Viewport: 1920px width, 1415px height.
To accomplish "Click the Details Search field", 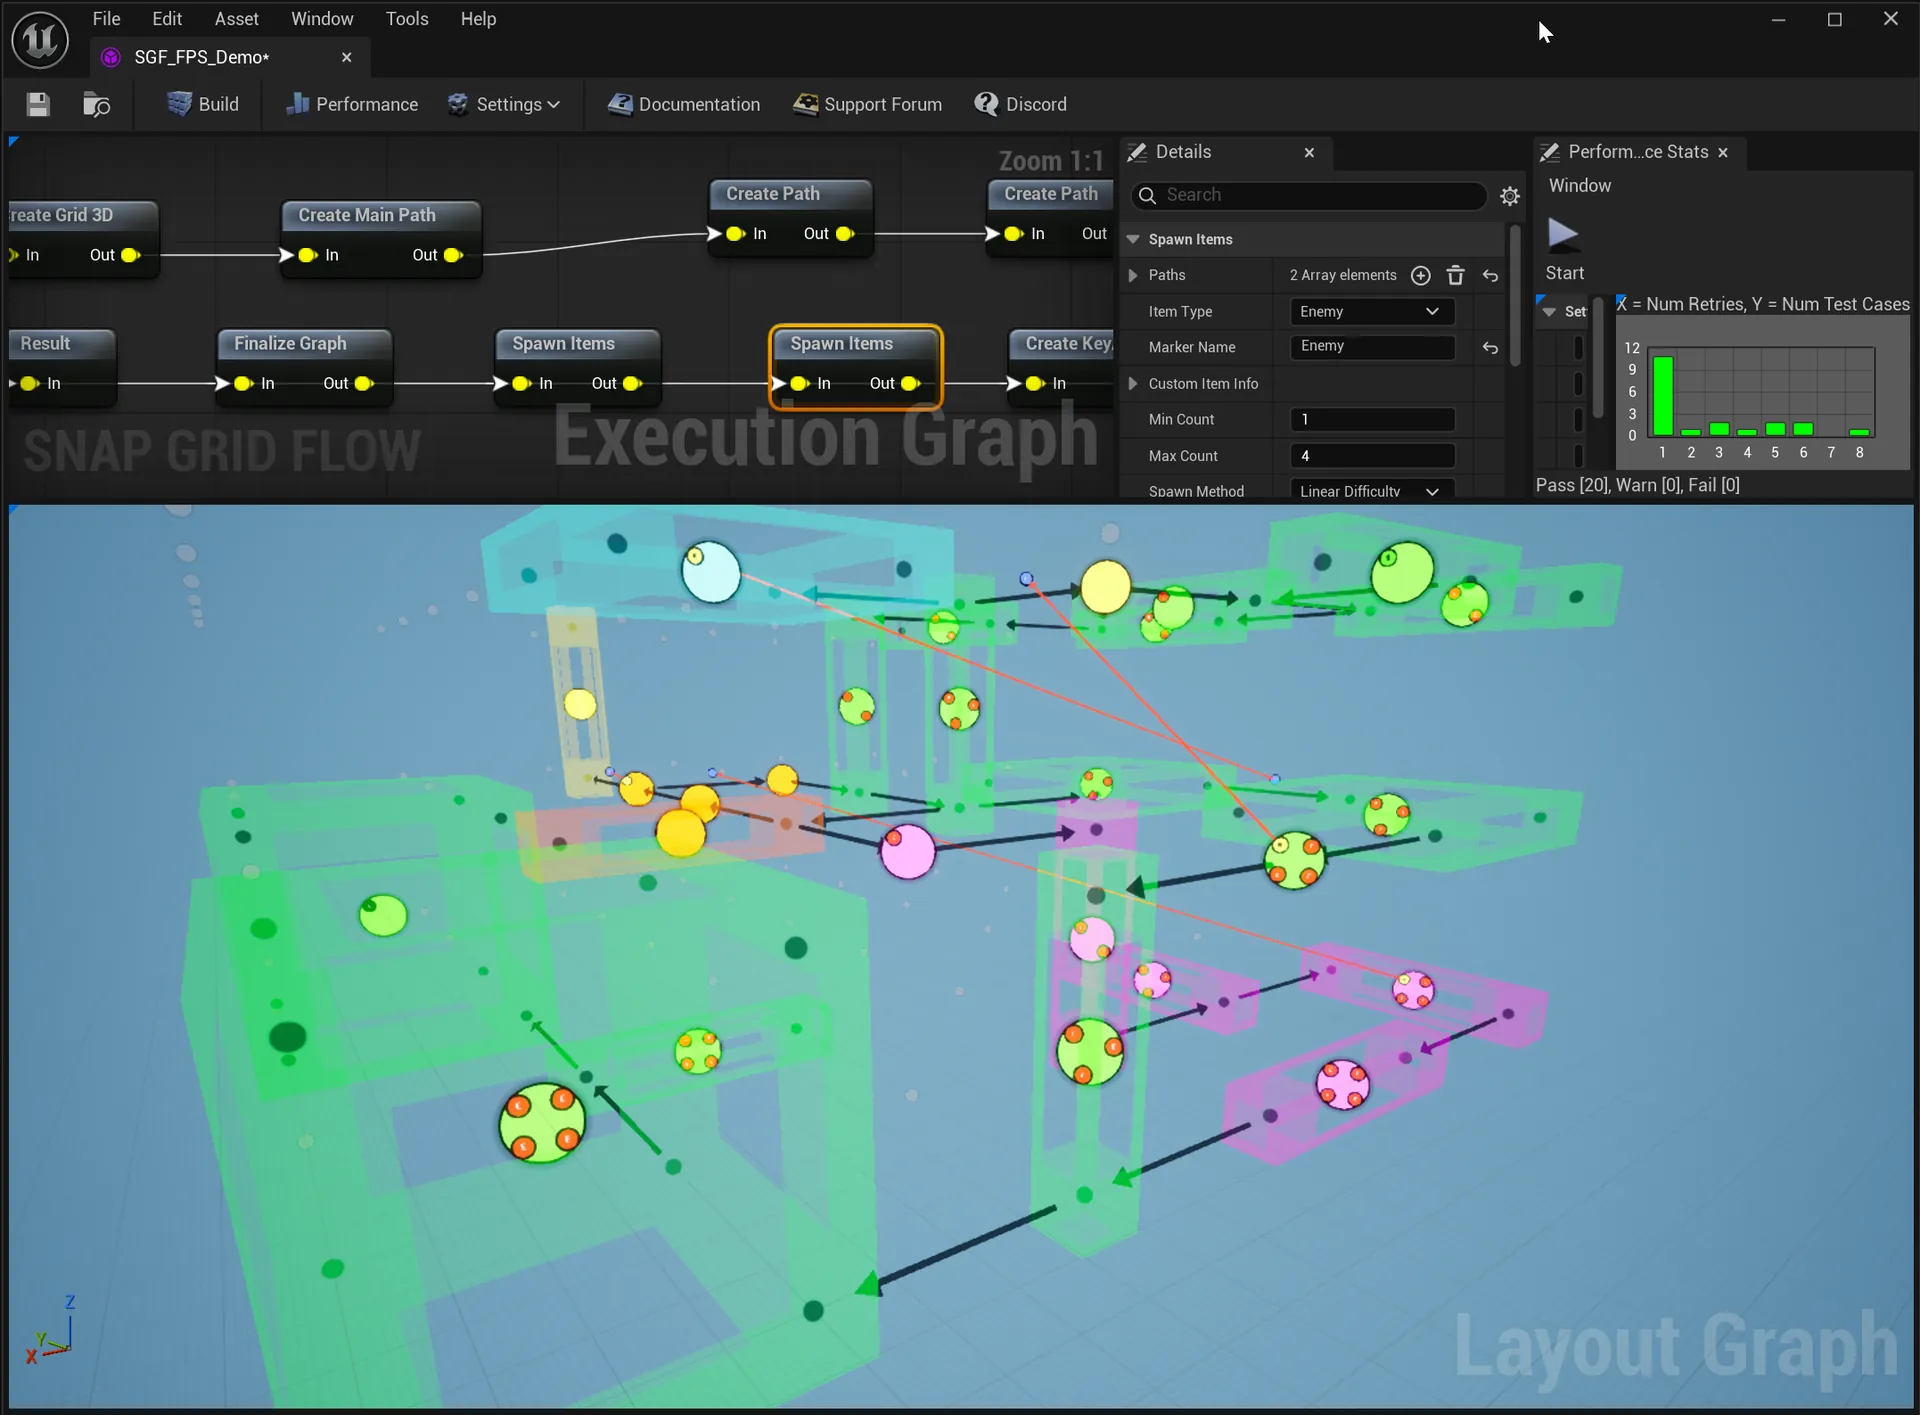I will 1309,195.
